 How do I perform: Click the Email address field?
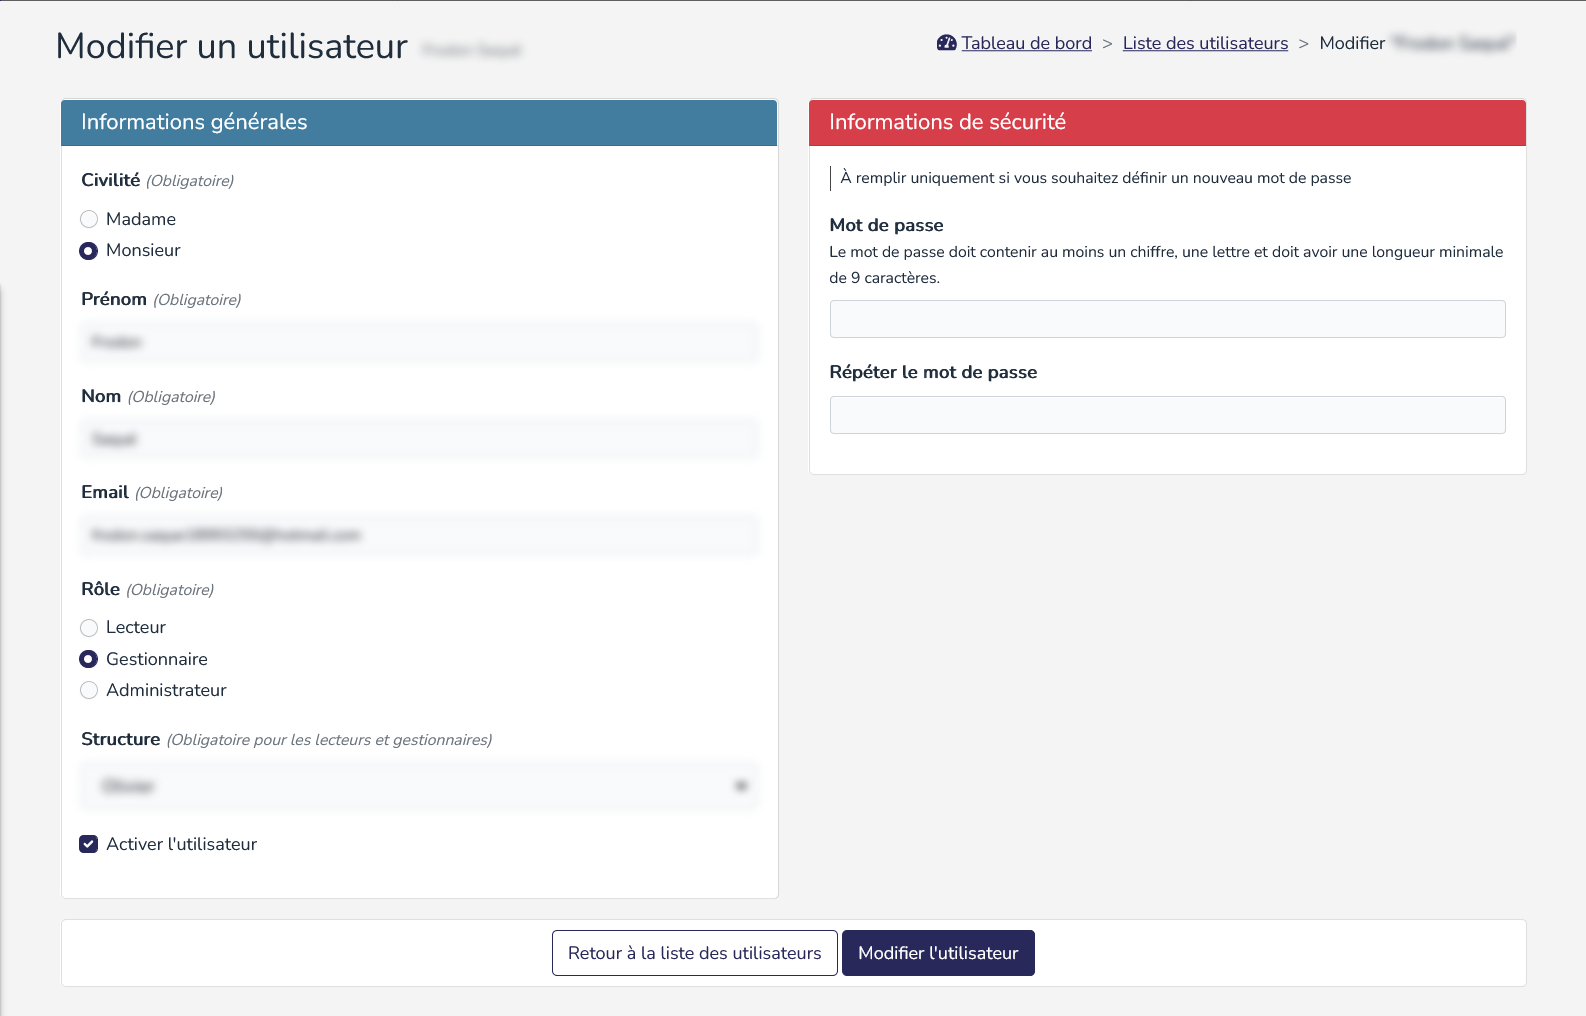pos(419,535)
